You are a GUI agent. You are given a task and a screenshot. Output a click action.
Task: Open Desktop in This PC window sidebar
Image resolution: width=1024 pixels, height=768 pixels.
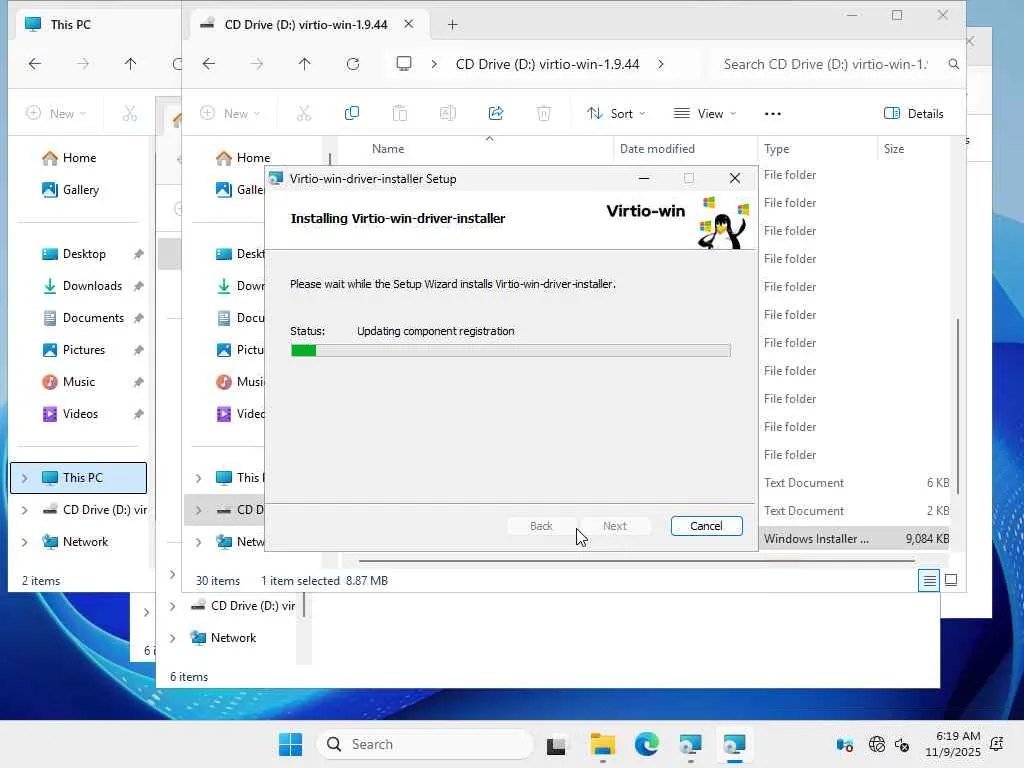click(x=84, y=253)
